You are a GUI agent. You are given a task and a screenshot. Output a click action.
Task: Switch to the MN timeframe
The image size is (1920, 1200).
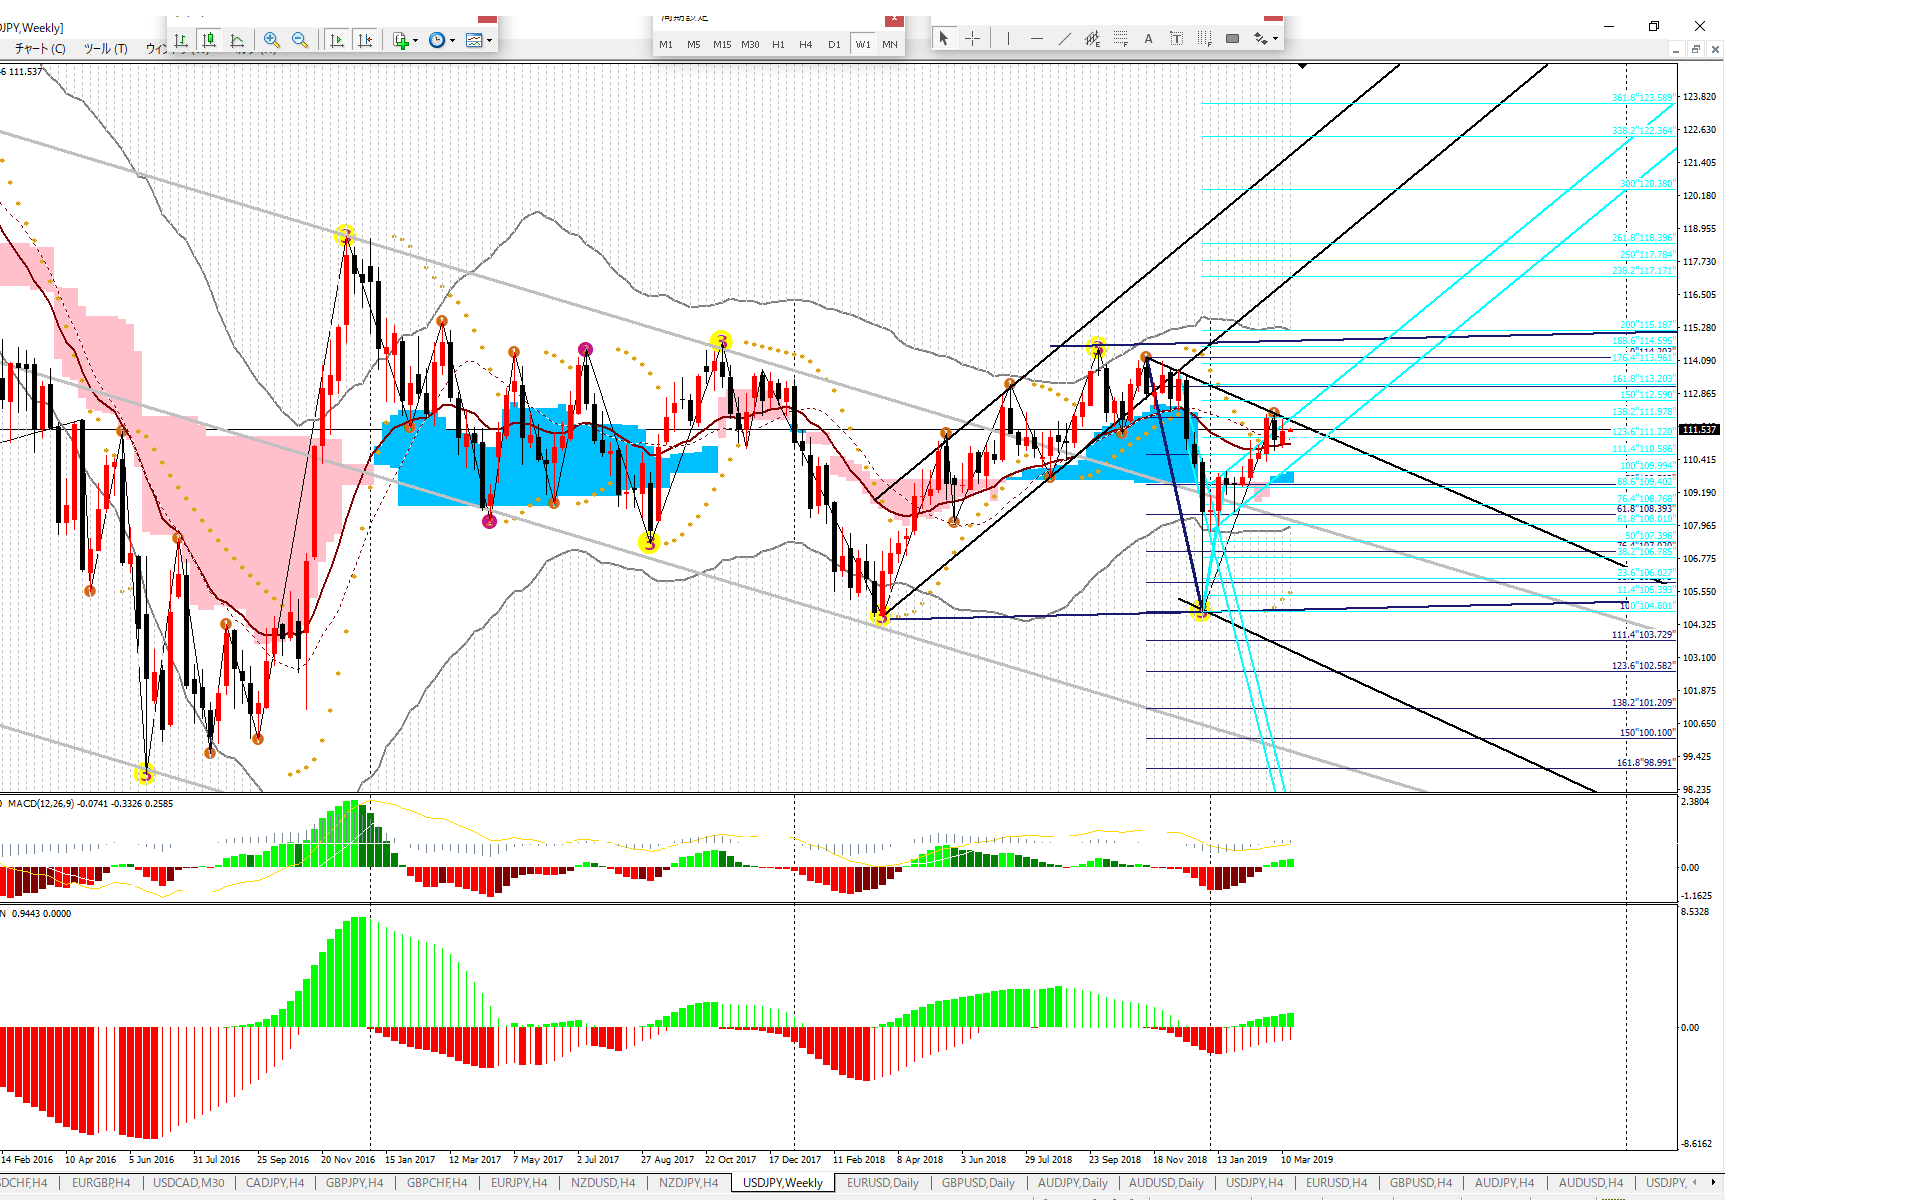889,44
